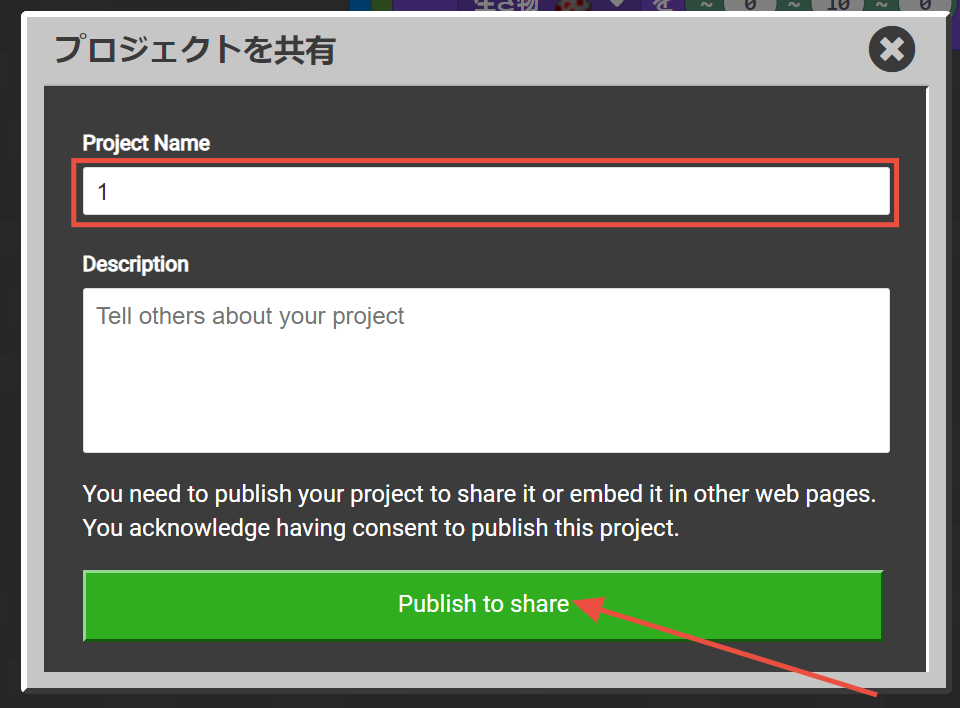
Task: Click the Project Name input field
Action: (x=486, y=191)
